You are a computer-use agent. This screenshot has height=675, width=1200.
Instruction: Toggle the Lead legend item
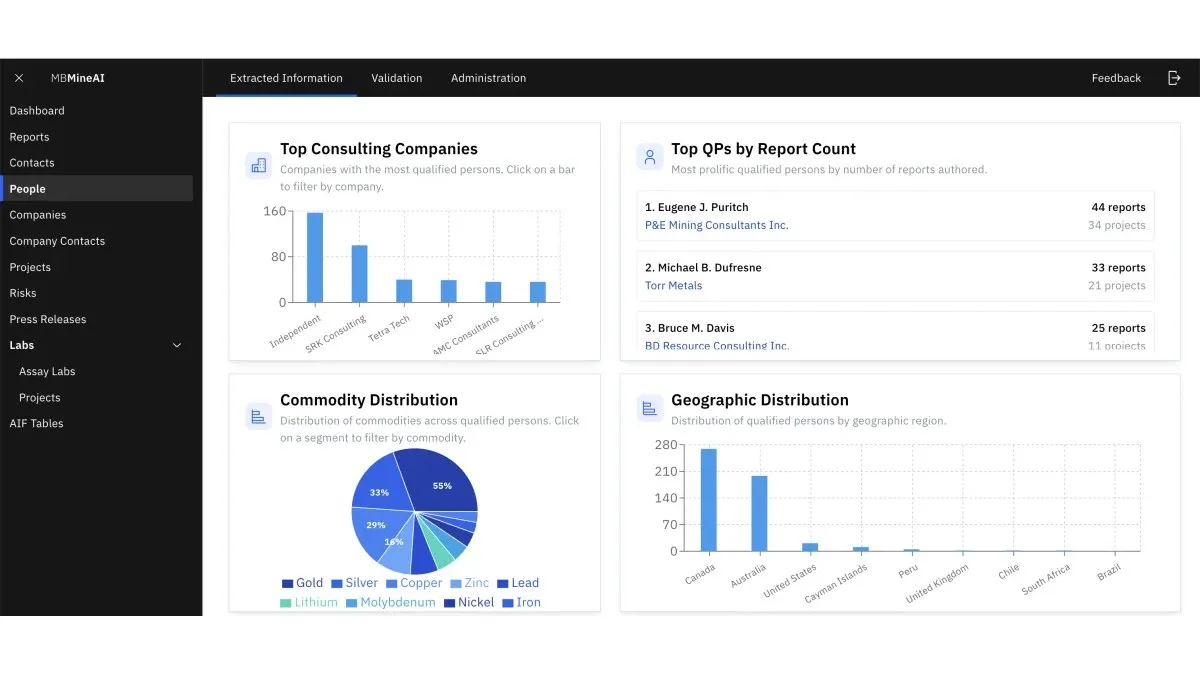(518, 583)
